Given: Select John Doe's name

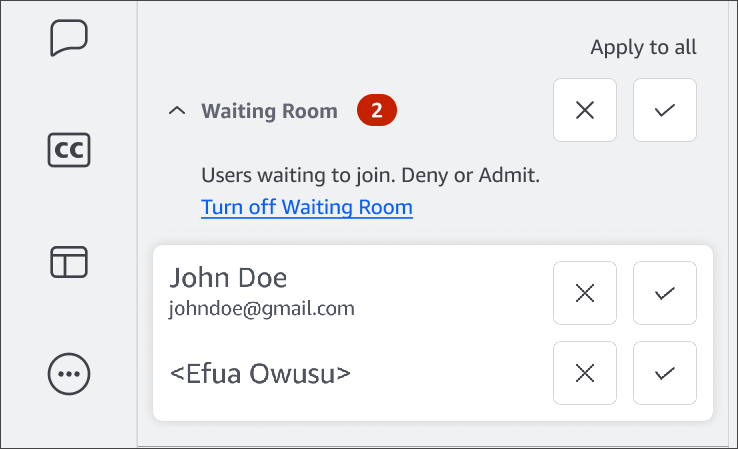Looking at the screenshot, I should coord(230,278).
